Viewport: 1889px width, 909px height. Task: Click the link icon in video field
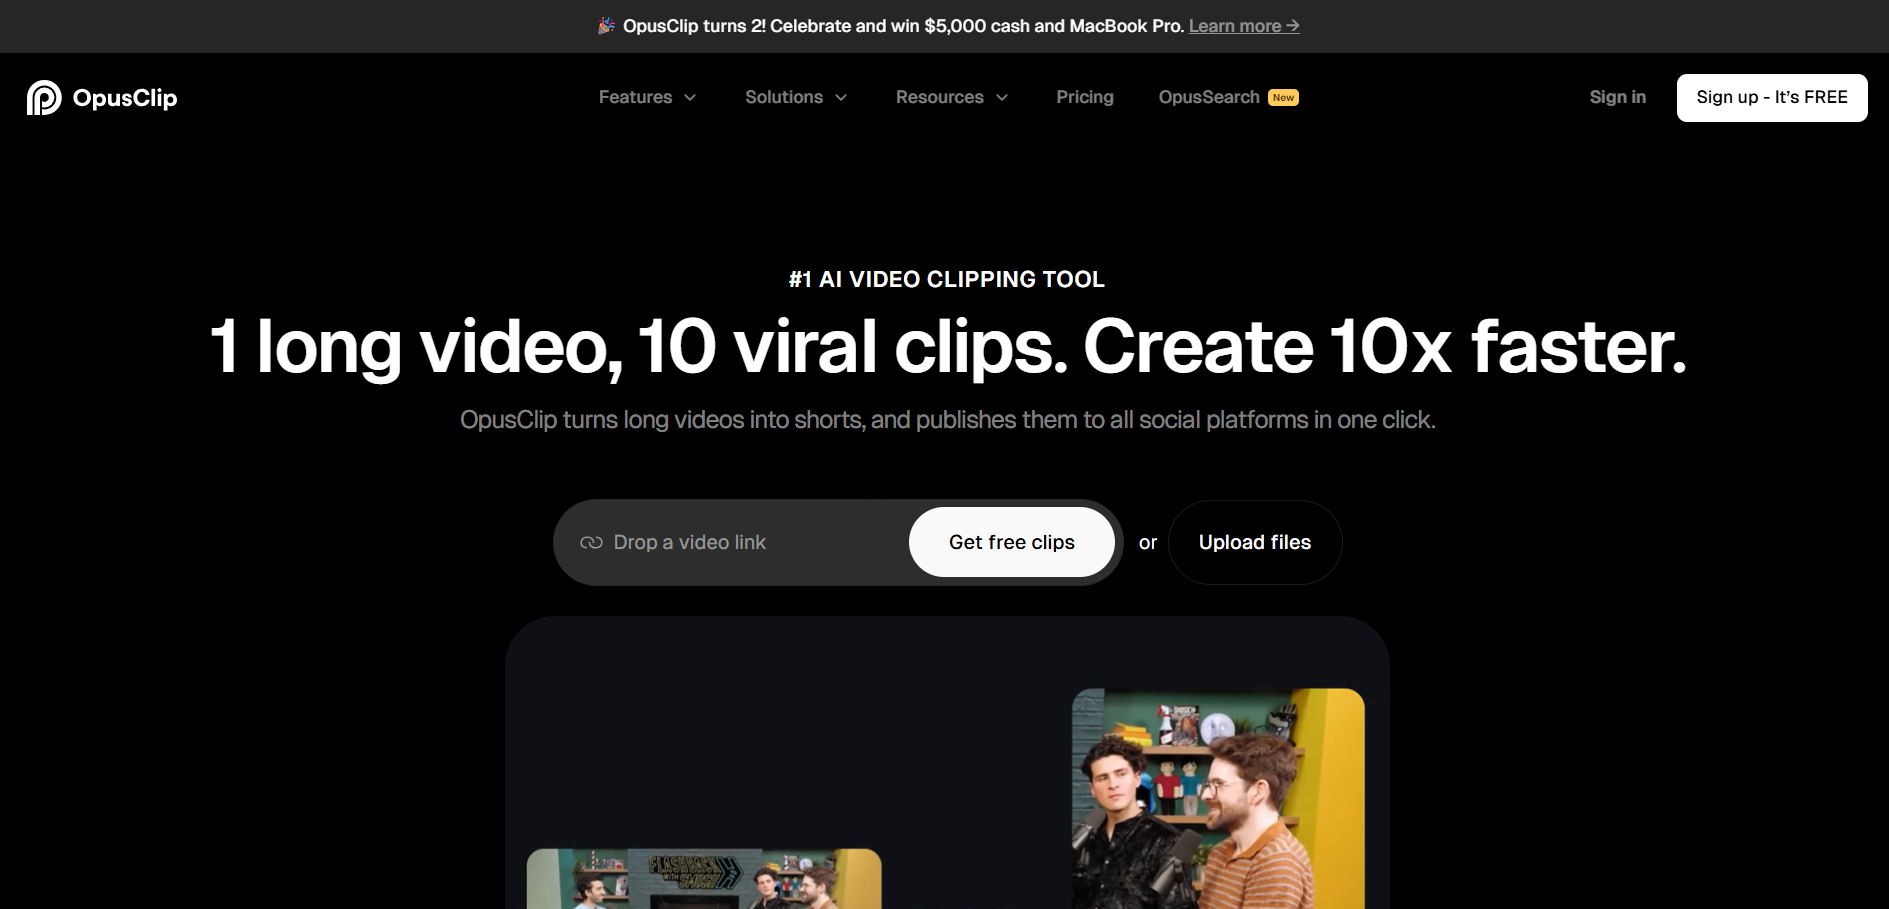click(x=591, y=542)
